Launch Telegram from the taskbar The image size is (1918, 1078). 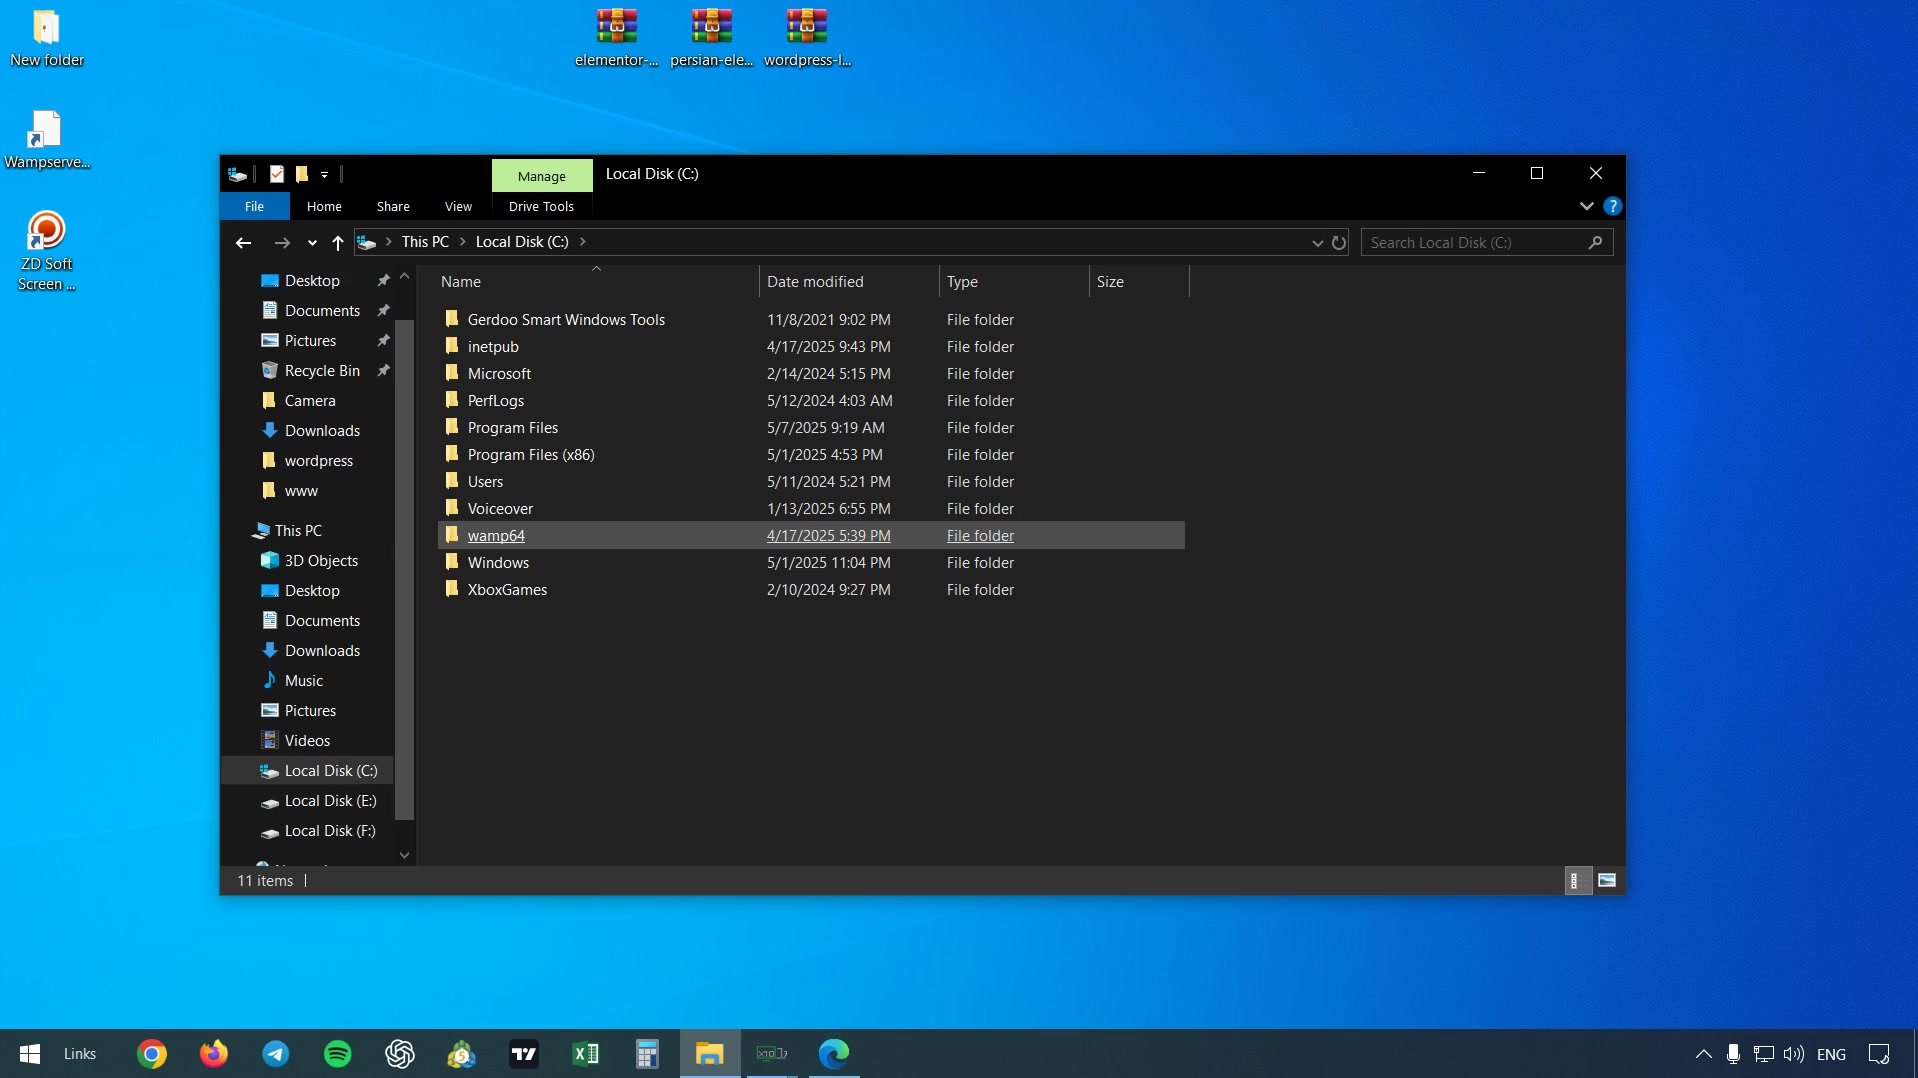[276, 1053]
